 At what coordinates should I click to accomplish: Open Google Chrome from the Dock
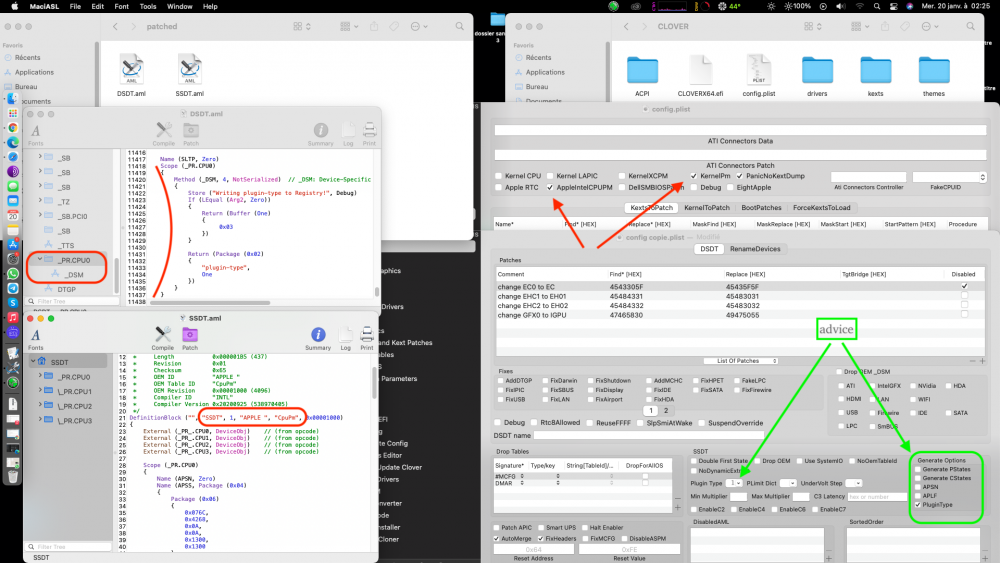click(13, 128)
